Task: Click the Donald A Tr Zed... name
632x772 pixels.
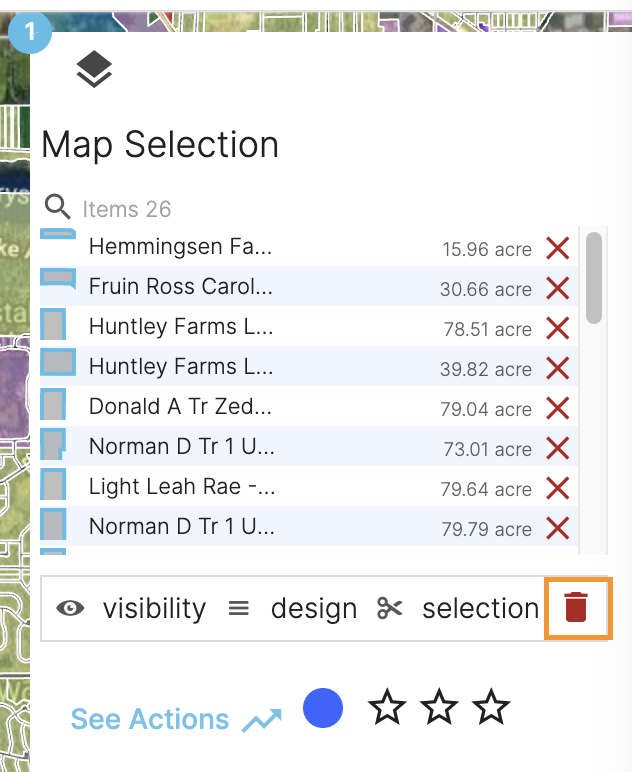Action: pyautogui.click(x=180, y=406)
